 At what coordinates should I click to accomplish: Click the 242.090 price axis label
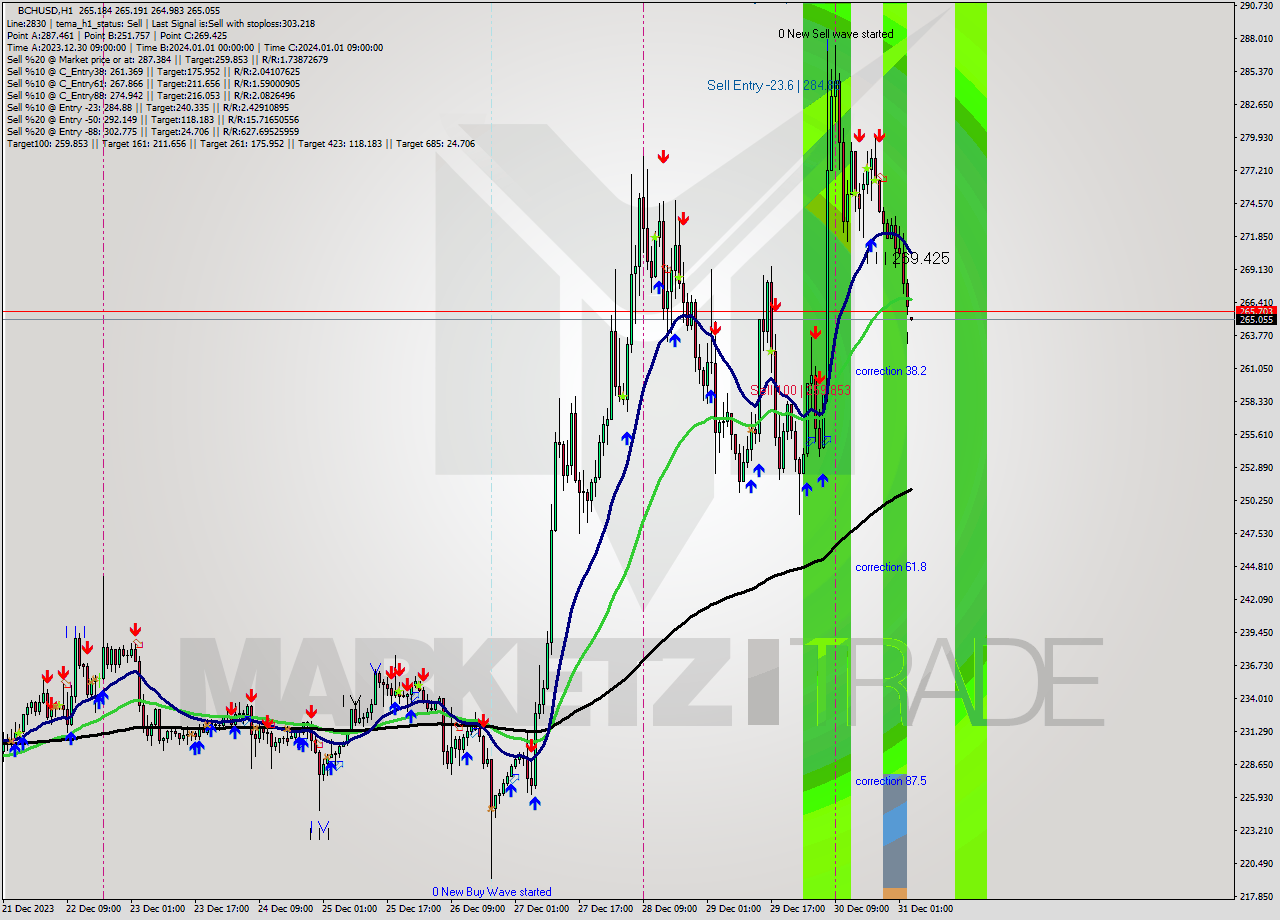click(x=1256, y=599)
